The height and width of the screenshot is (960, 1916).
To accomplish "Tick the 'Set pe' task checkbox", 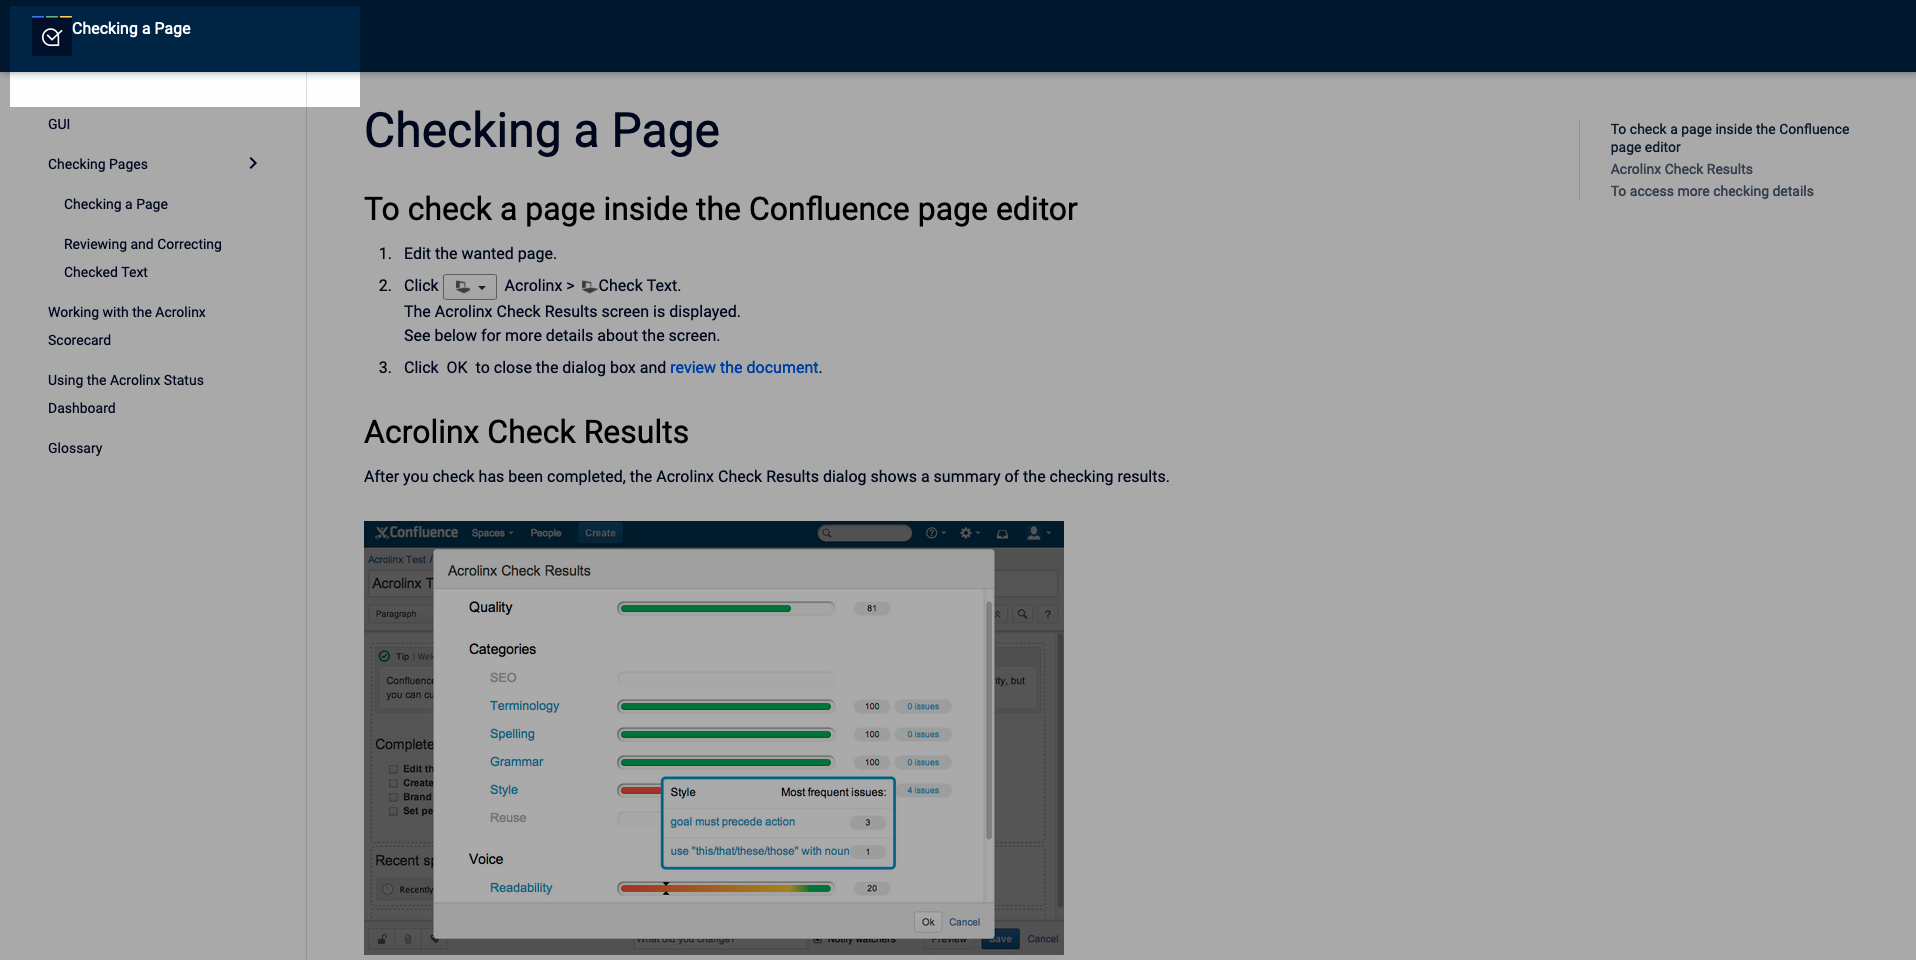I will click(394, 811).
